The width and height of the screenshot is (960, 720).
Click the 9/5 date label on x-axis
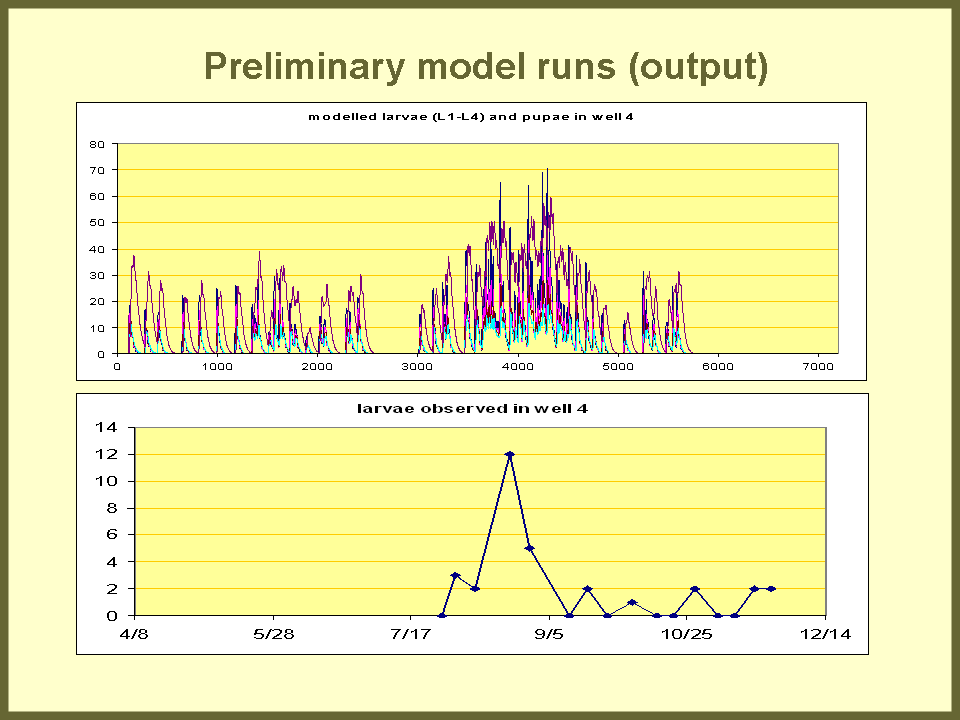(549, 634)
